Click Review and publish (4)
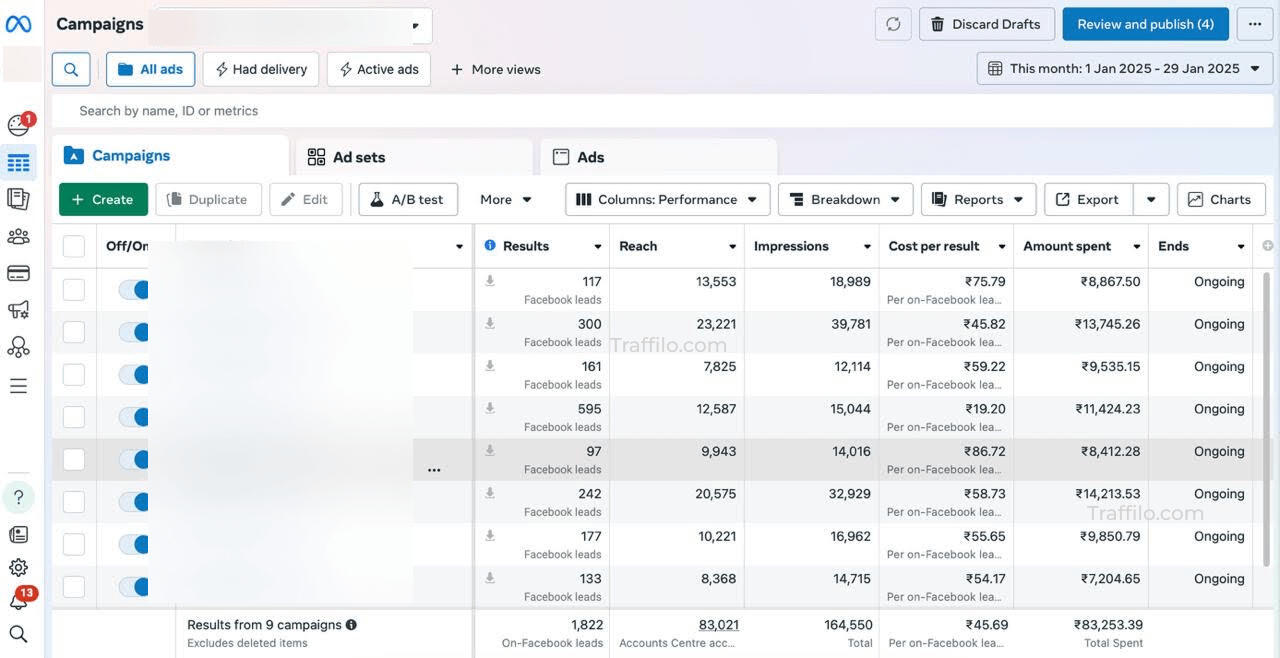The image size is (1280, 658). (x=1145, y=24)
